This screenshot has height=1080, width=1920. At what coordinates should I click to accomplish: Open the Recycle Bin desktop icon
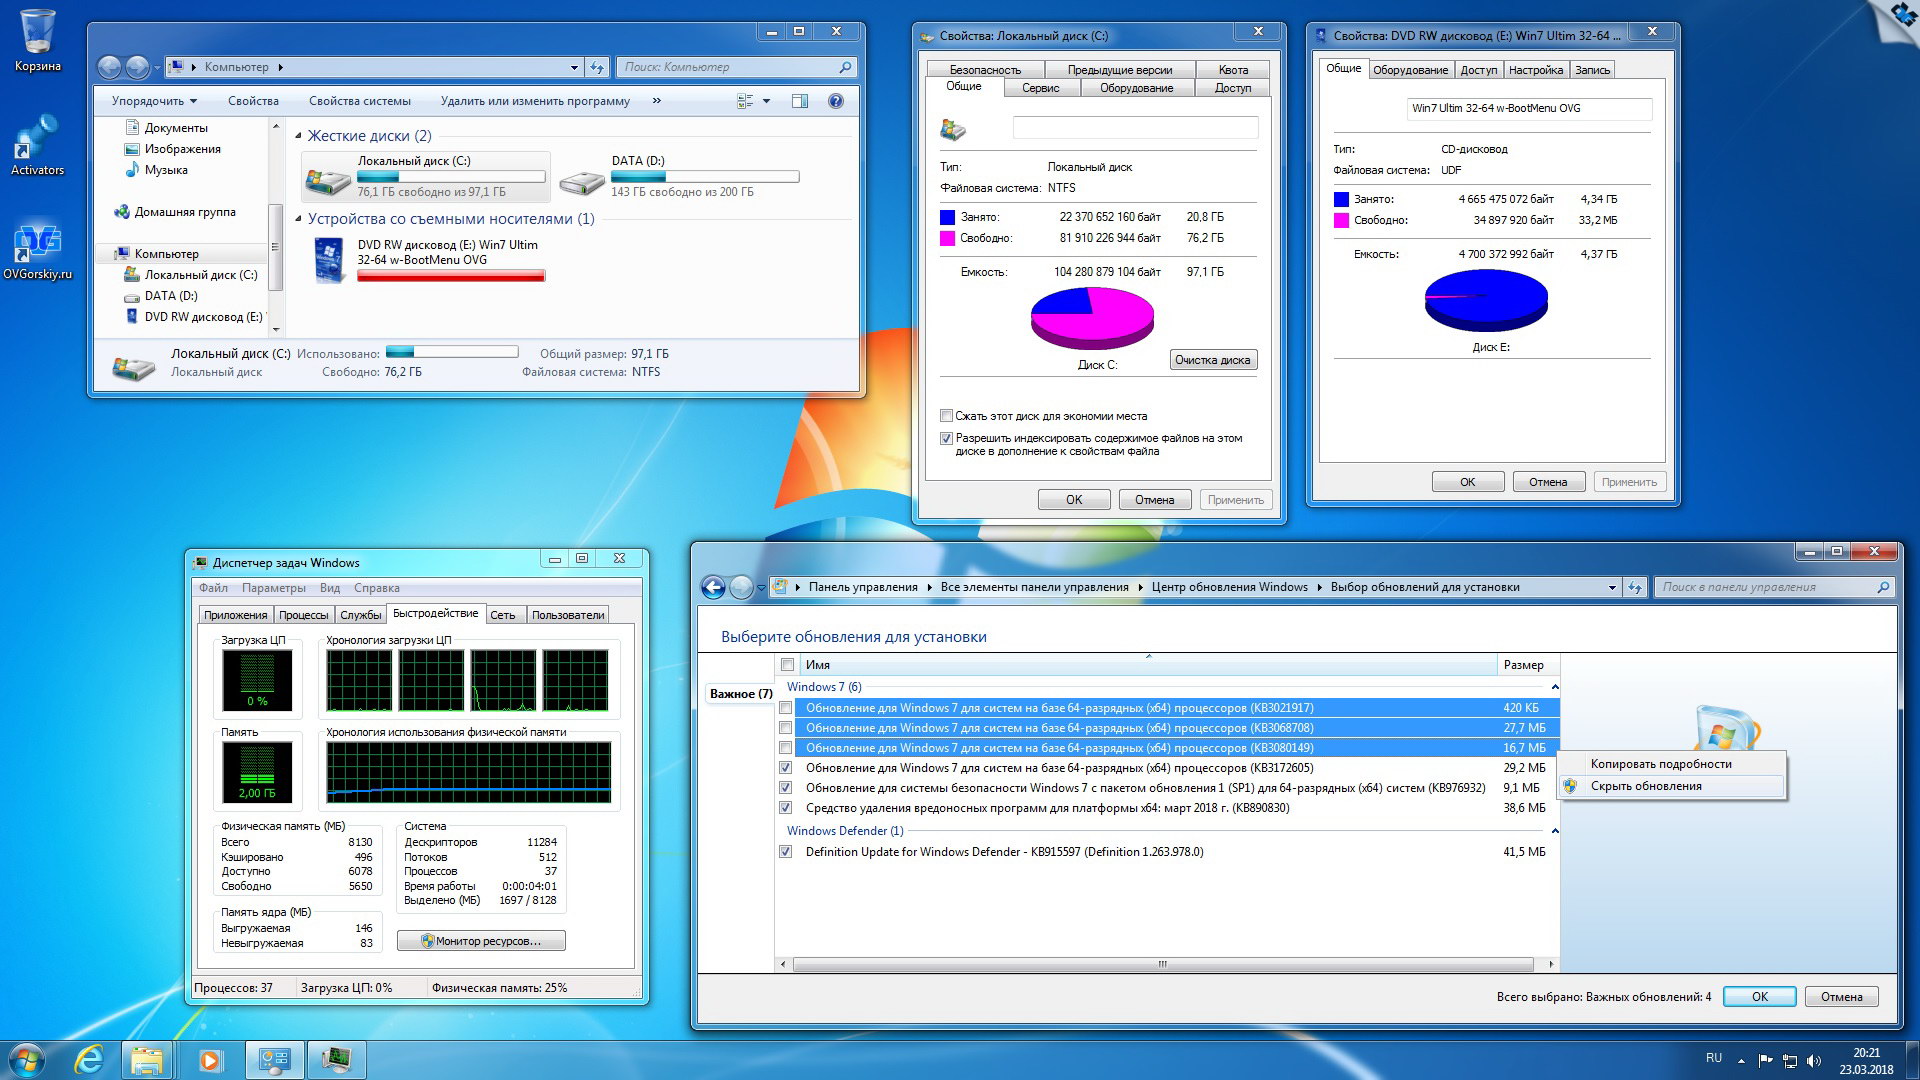coord(37,40)
